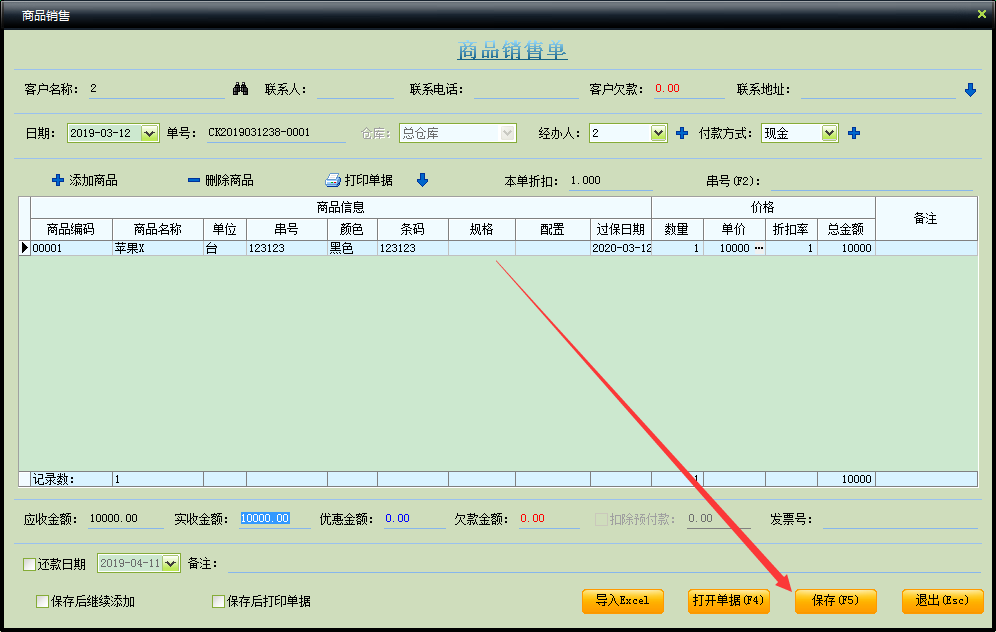Enable 保存后打印单据 checkbox
The image size is (996, 632).
219,602
